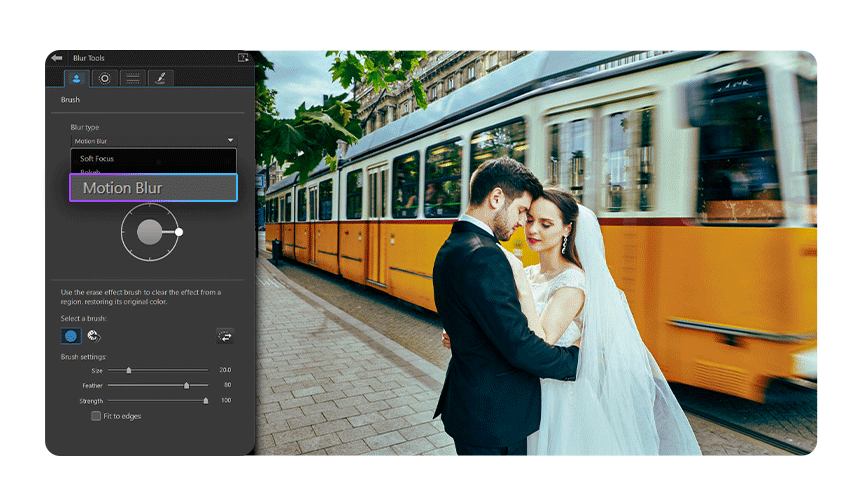Open the Blur type dropdown
The height and width of the screenshot is (500, 850).
point(154,141)
